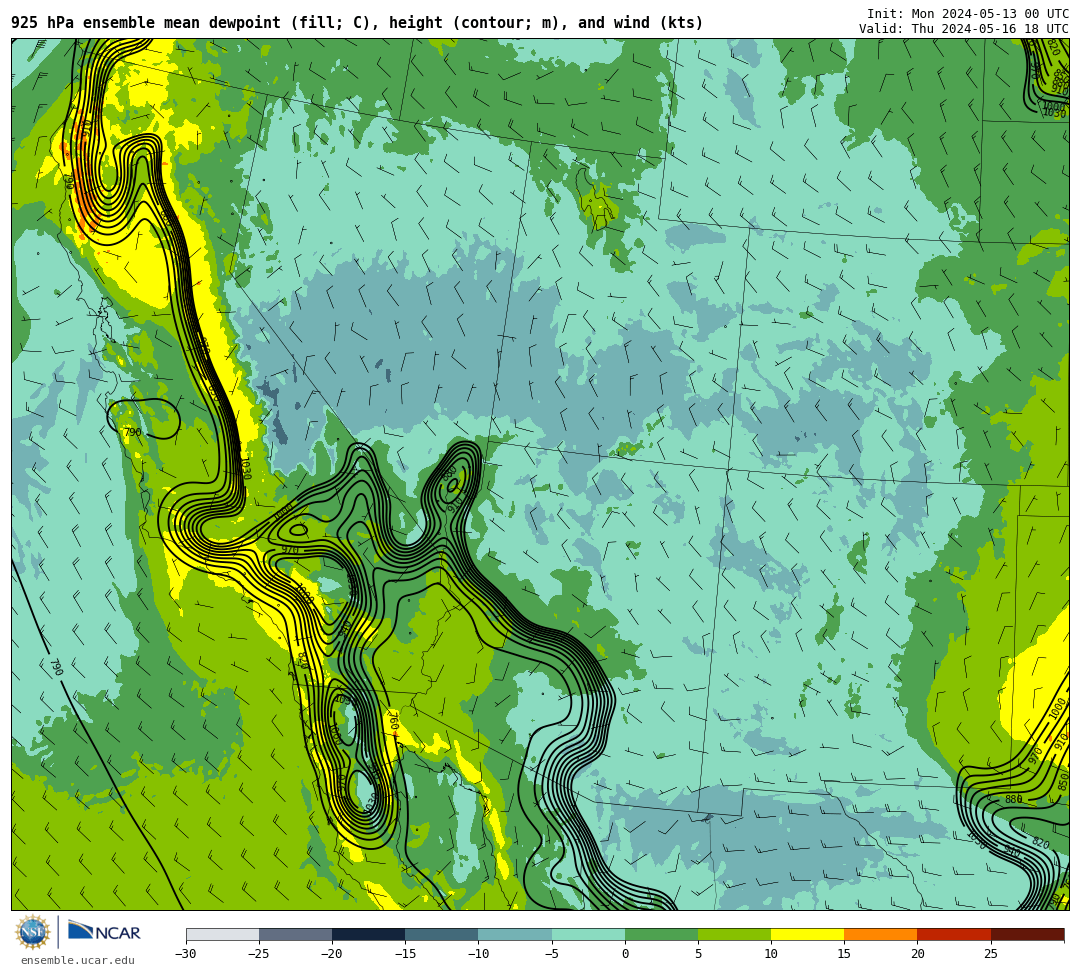Pick the slate grey -25 to -20 swatch

[295, 934]
